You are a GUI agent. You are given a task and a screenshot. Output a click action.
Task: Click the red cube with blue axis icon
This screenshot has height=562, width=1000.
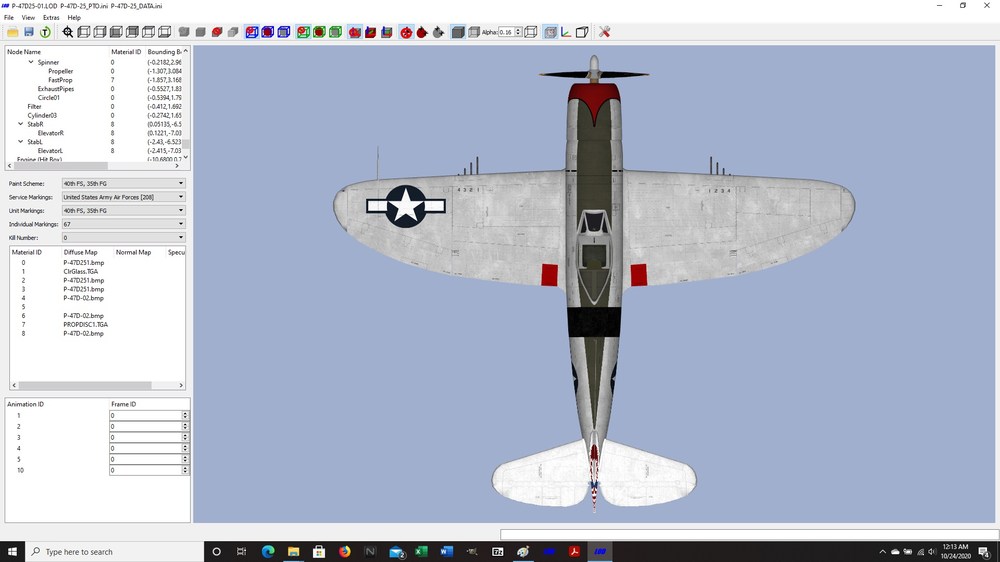(x=371, y=32)
